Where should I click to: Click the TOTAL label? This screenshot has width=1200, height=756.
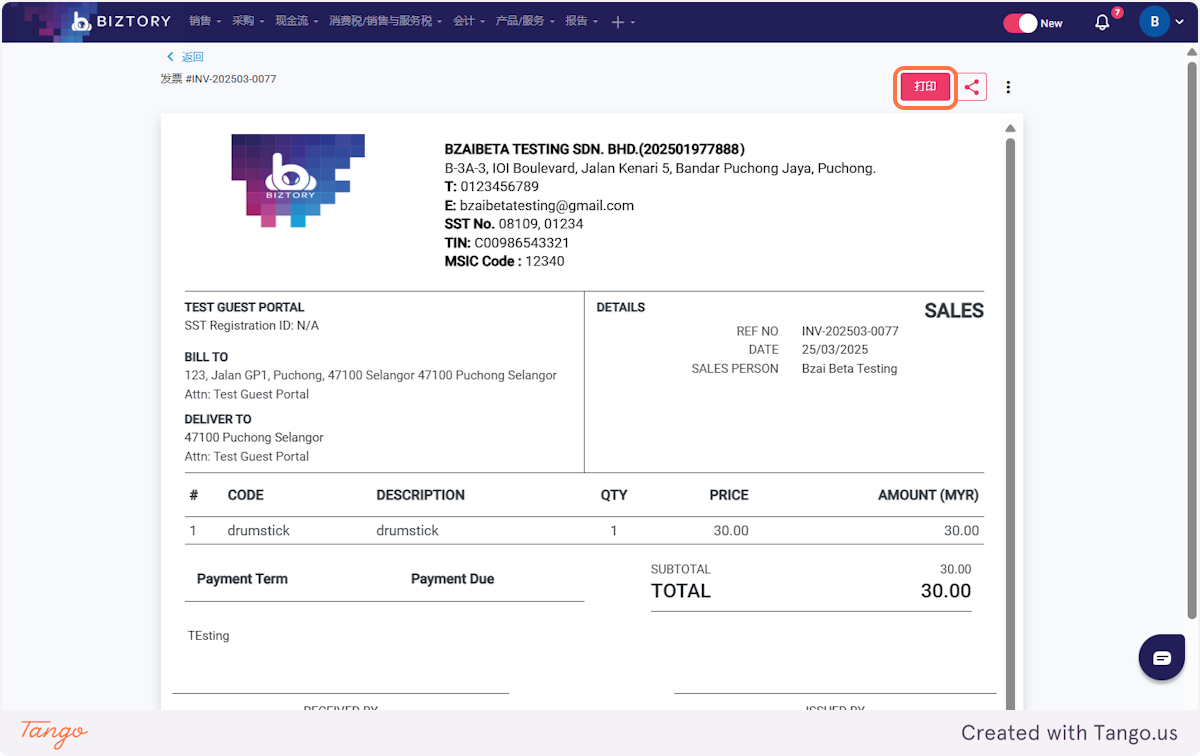click(681, 591)
